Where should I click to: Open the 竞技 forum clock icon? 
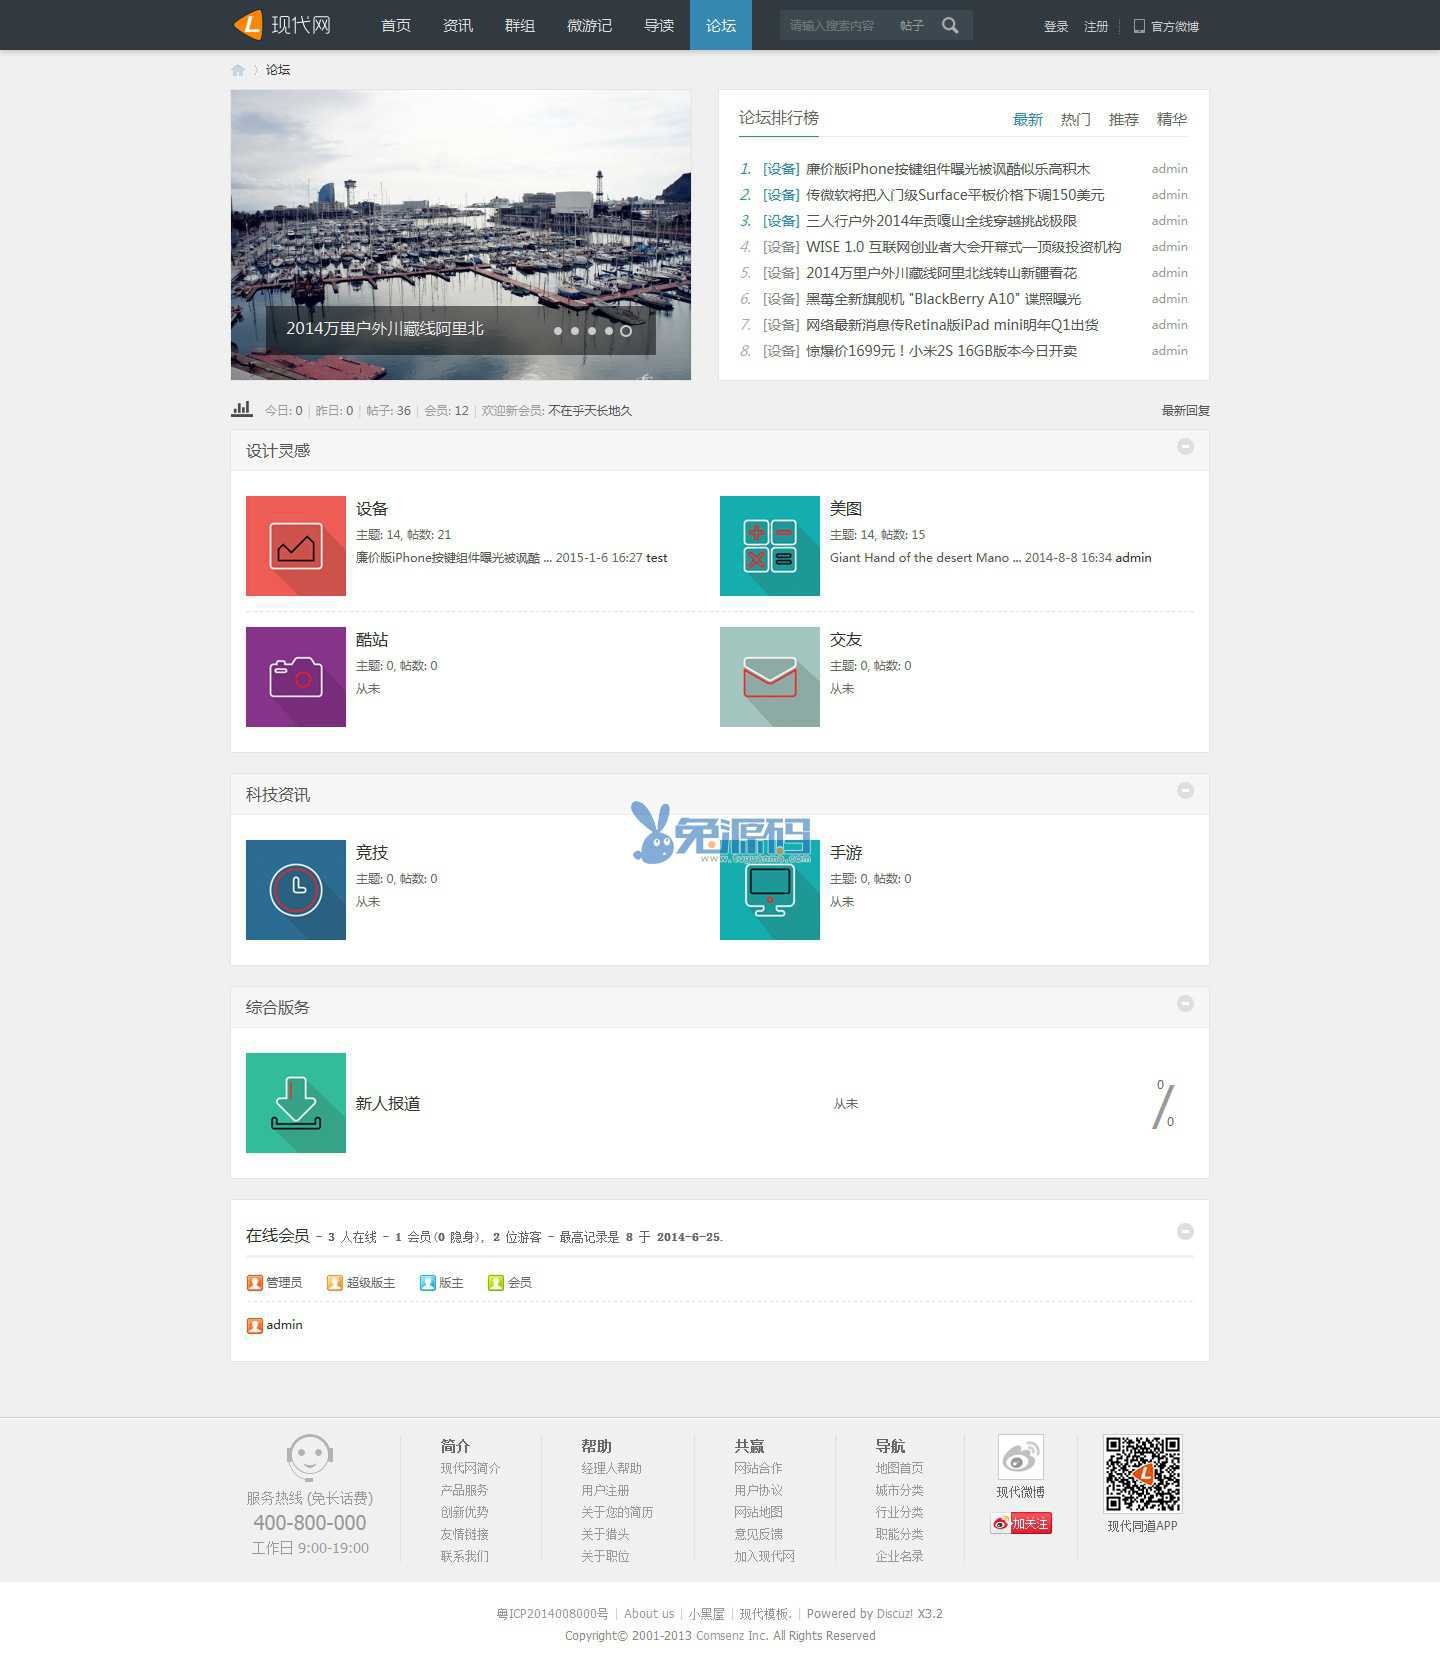point(296,890)
